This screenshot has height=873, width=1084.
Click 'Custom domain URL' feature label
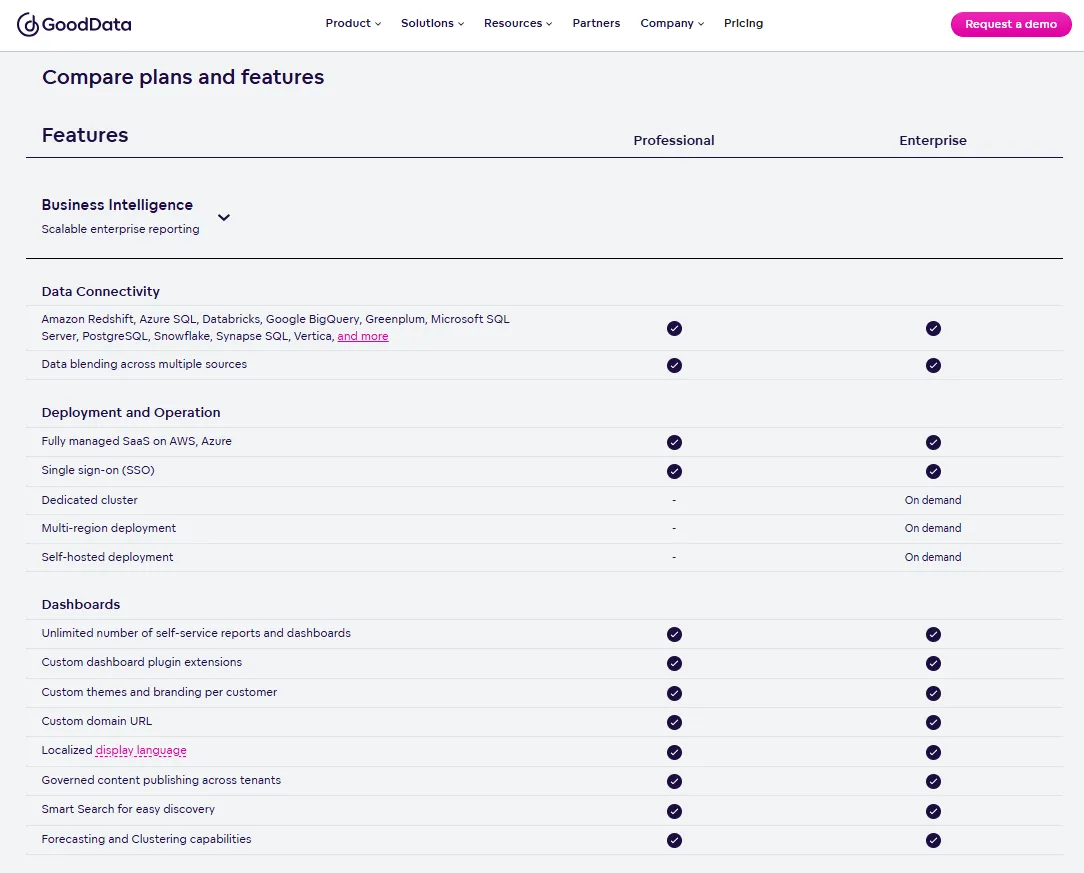[97, 721]
